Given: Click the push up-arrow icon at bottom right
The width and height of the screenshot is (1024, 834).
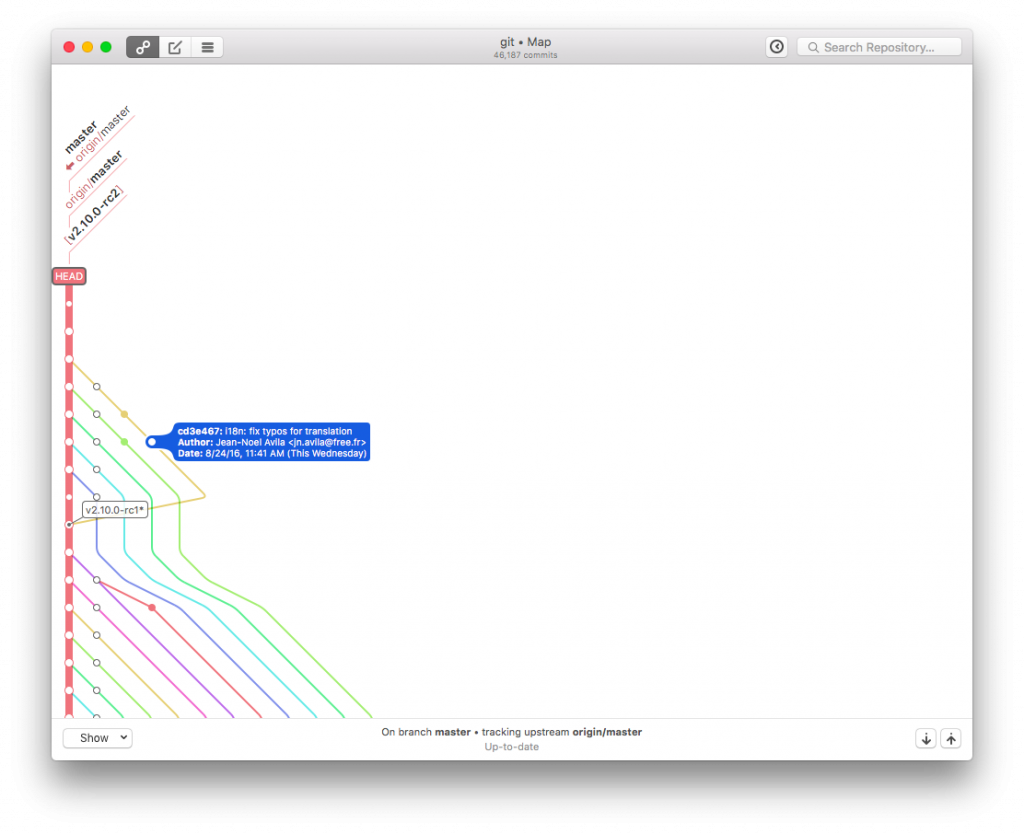Looking at the screenshot, I should [950, 738].
